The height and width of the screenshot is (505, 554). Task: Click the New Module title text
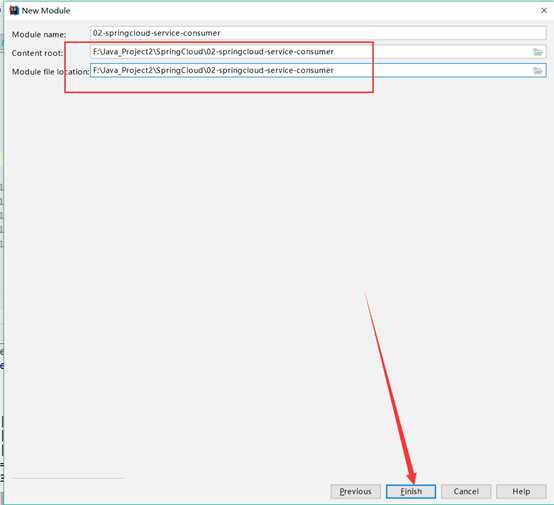point(46,11)
